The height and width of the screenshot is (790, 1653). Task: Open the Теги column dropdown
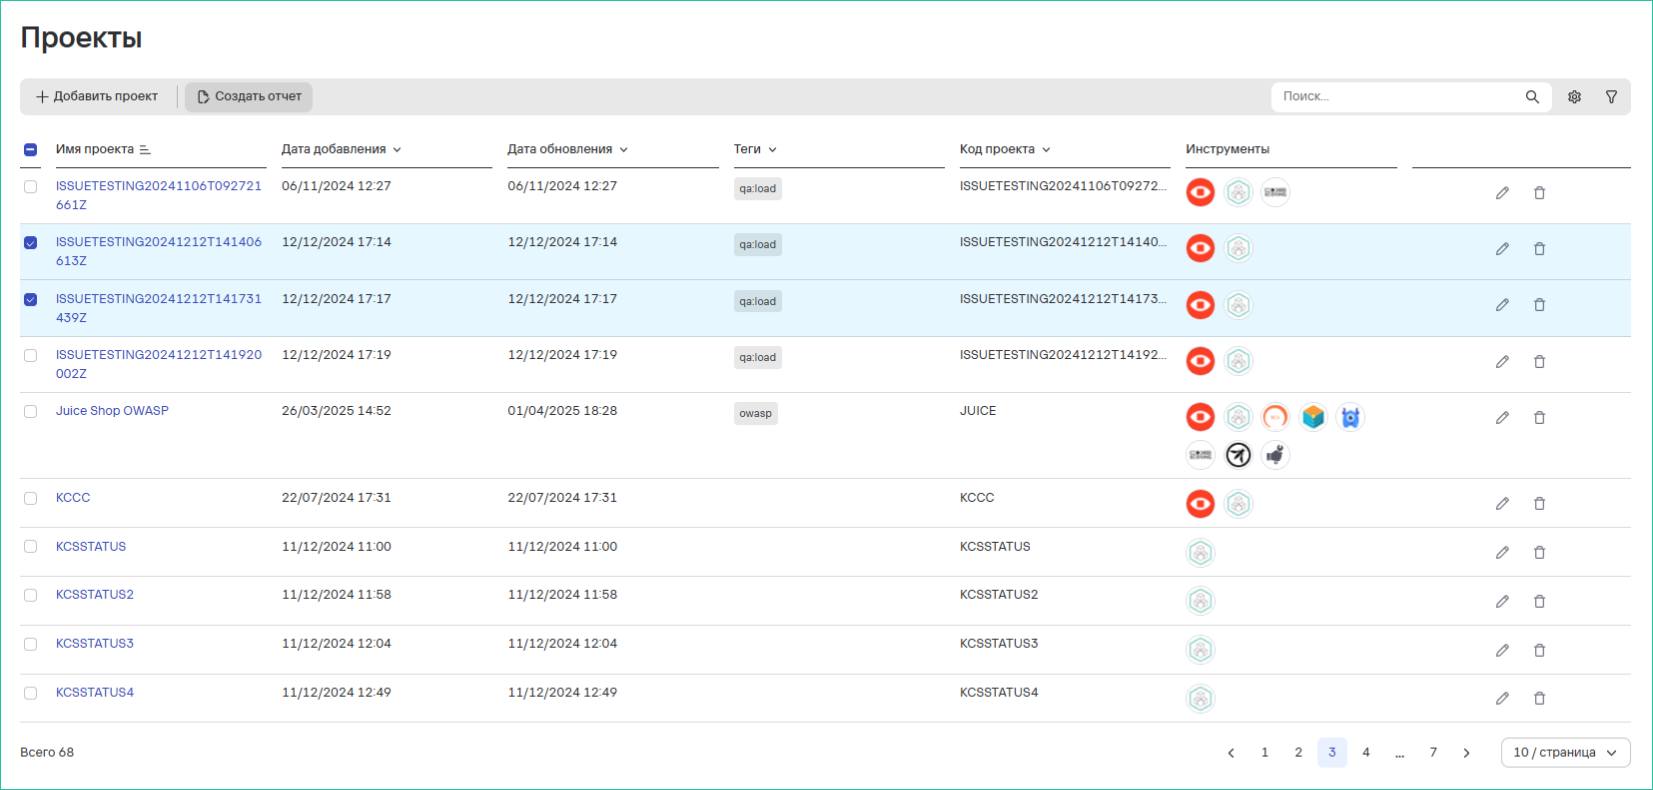(755, 150)
